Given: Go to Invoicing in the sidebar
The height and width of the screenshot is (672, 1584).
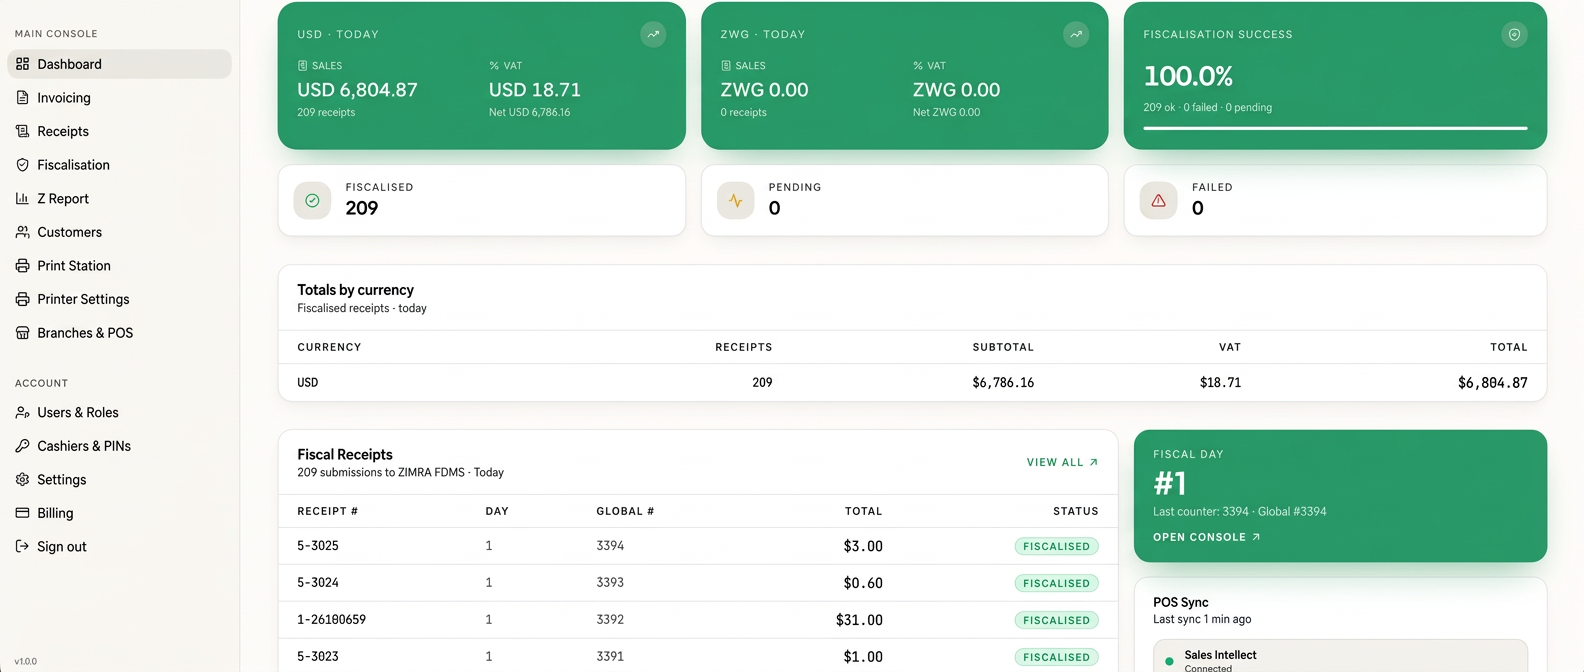Looking at the screenshot, I should pos(119,98).
